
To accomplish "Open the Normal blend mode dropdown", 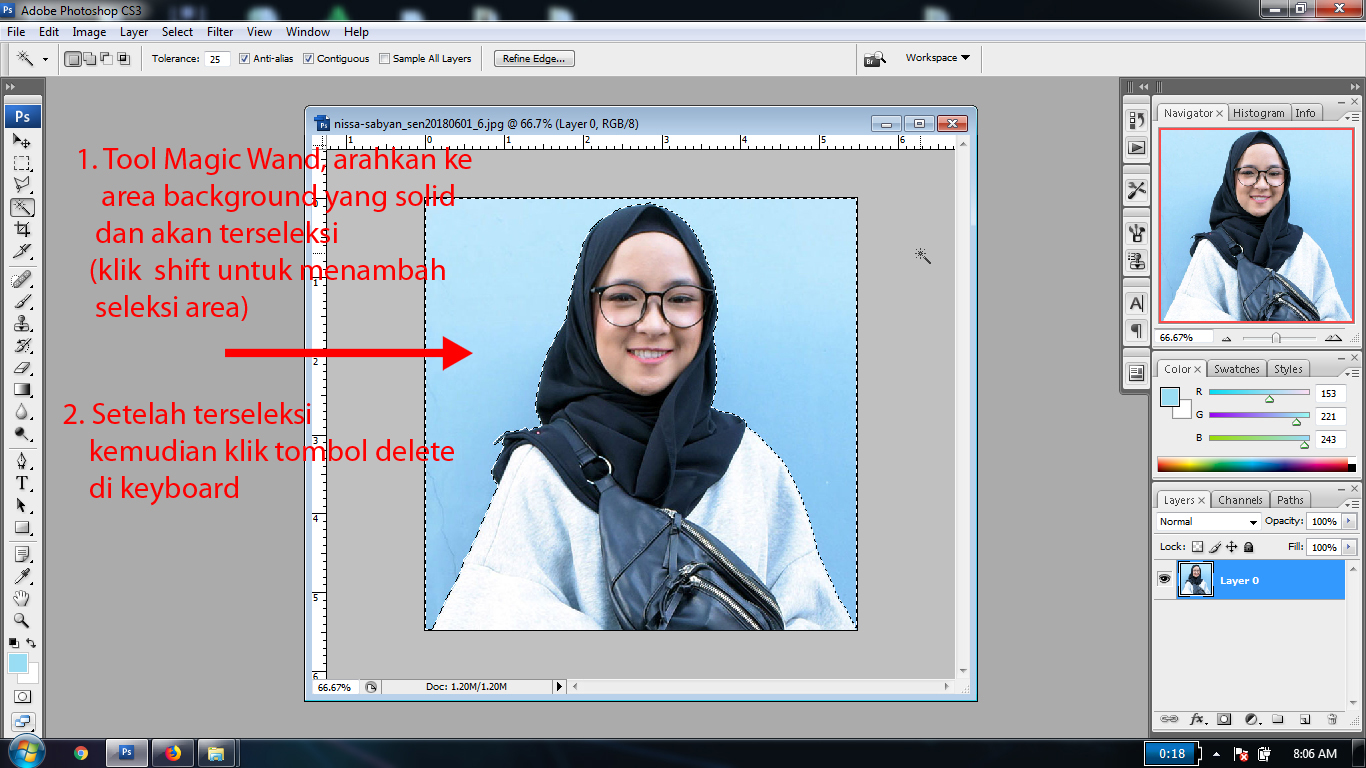I will [1208, 522].
